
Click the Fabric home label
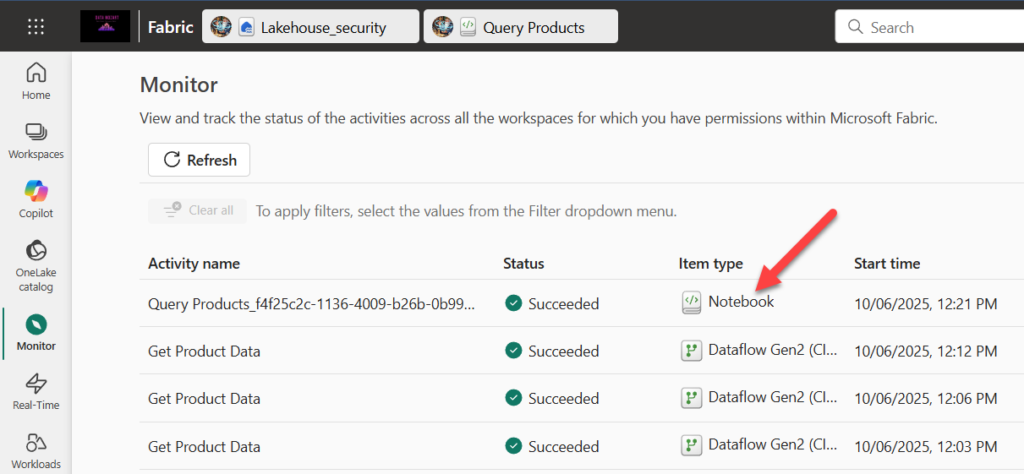pyautogui.click(x=171, y=27)
